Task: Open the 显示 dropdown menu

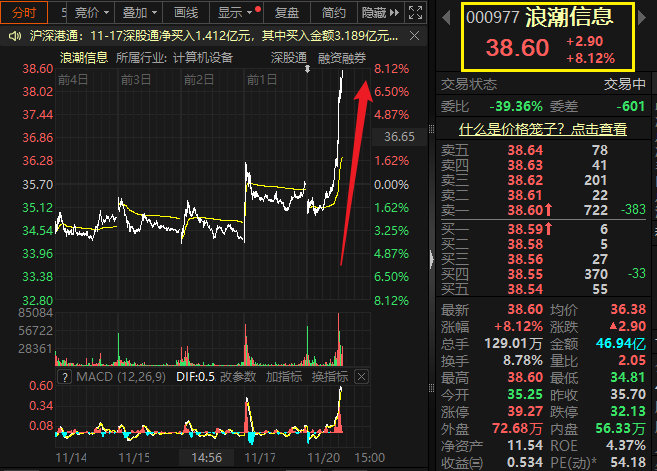Action: pyautogui.click(x=235, y=13)
